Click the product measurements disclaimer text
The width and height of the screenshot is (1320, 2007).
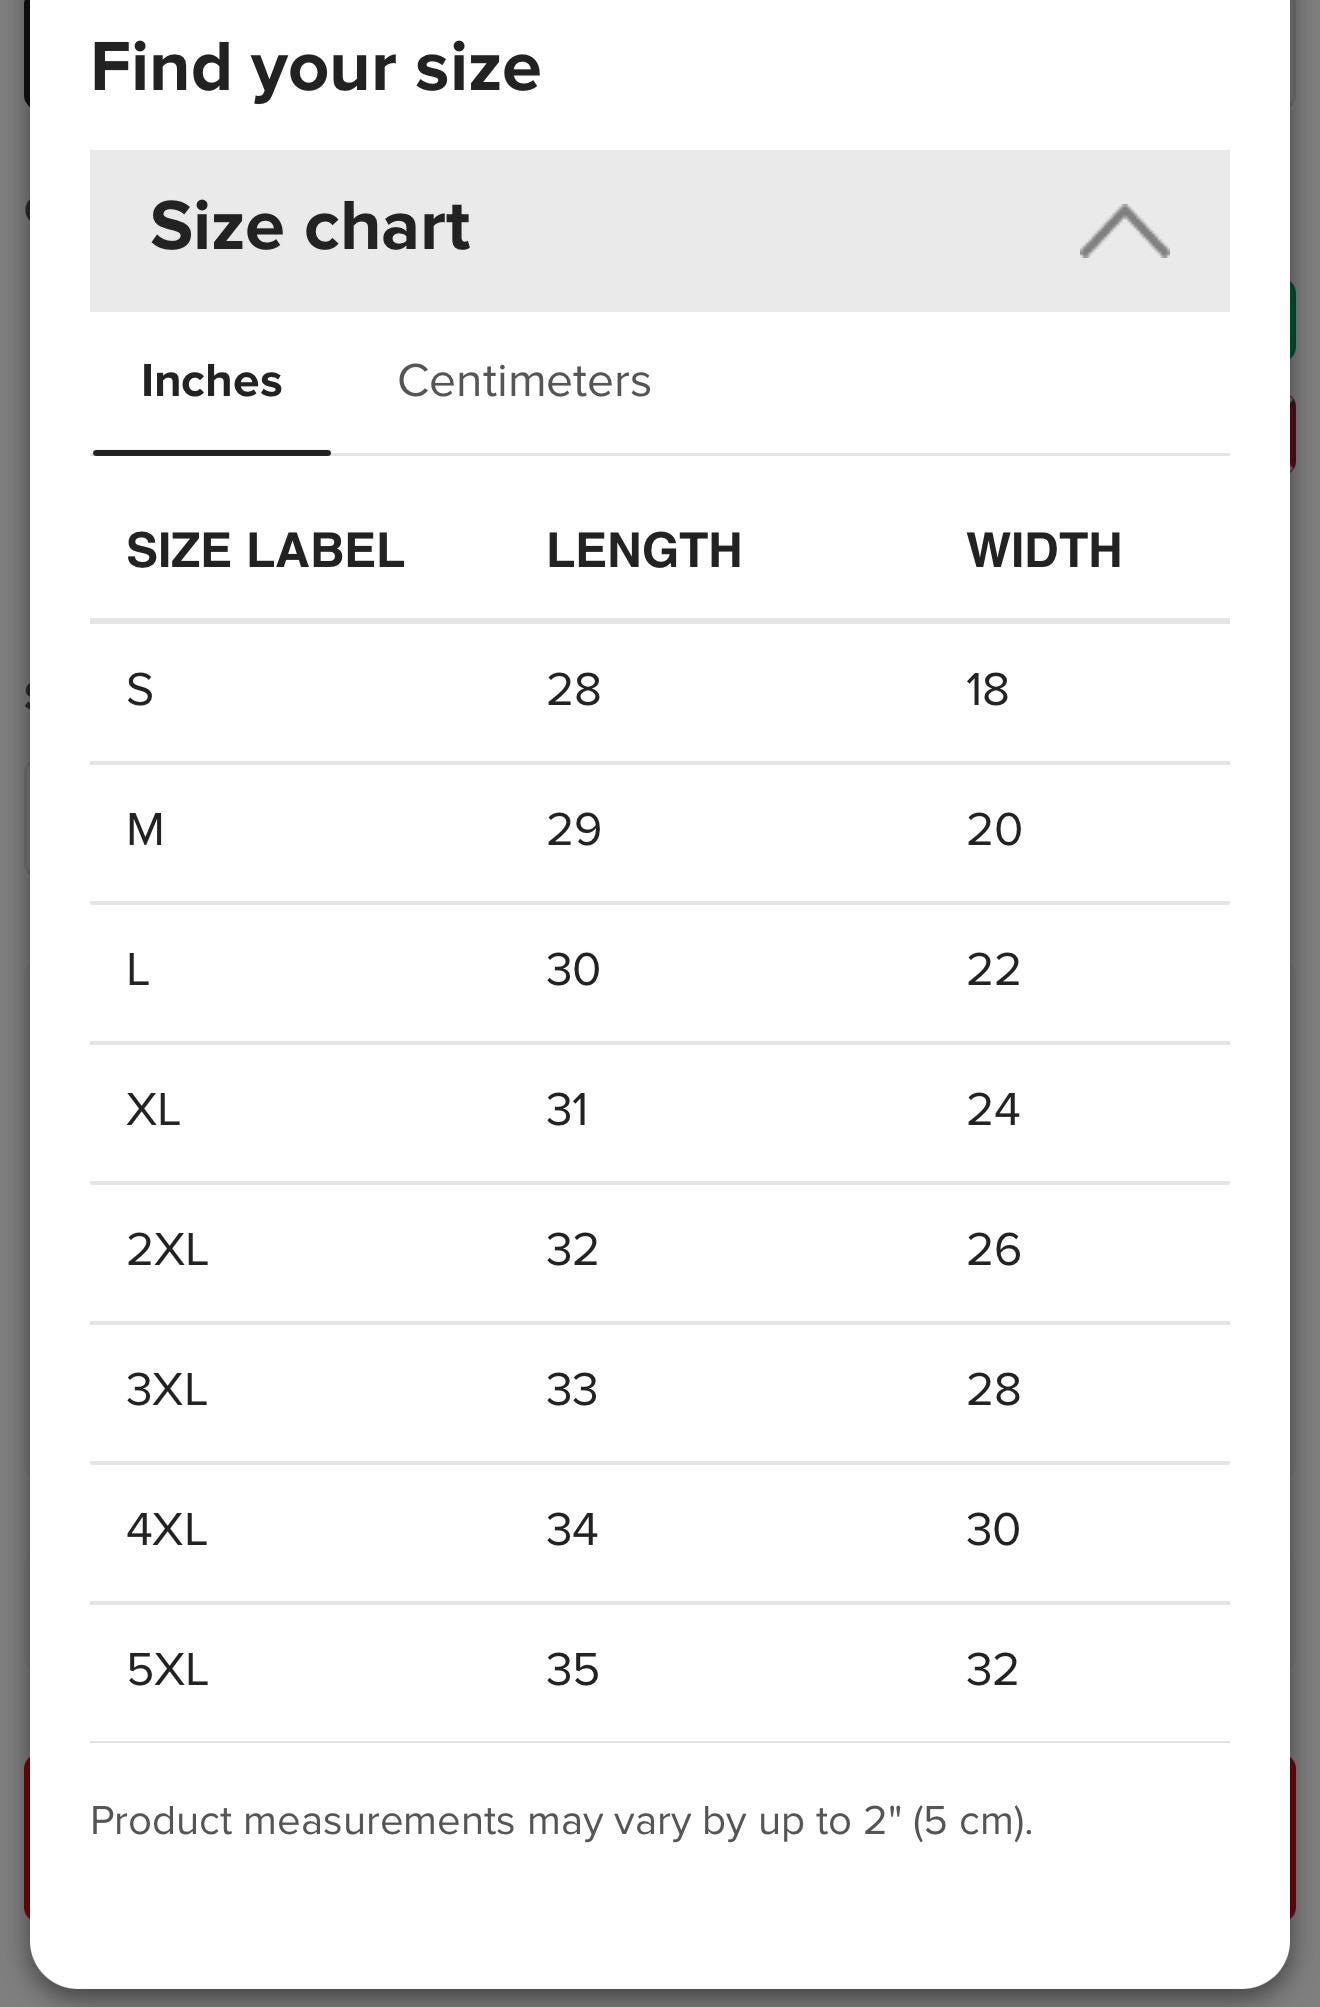point(561,1821)
